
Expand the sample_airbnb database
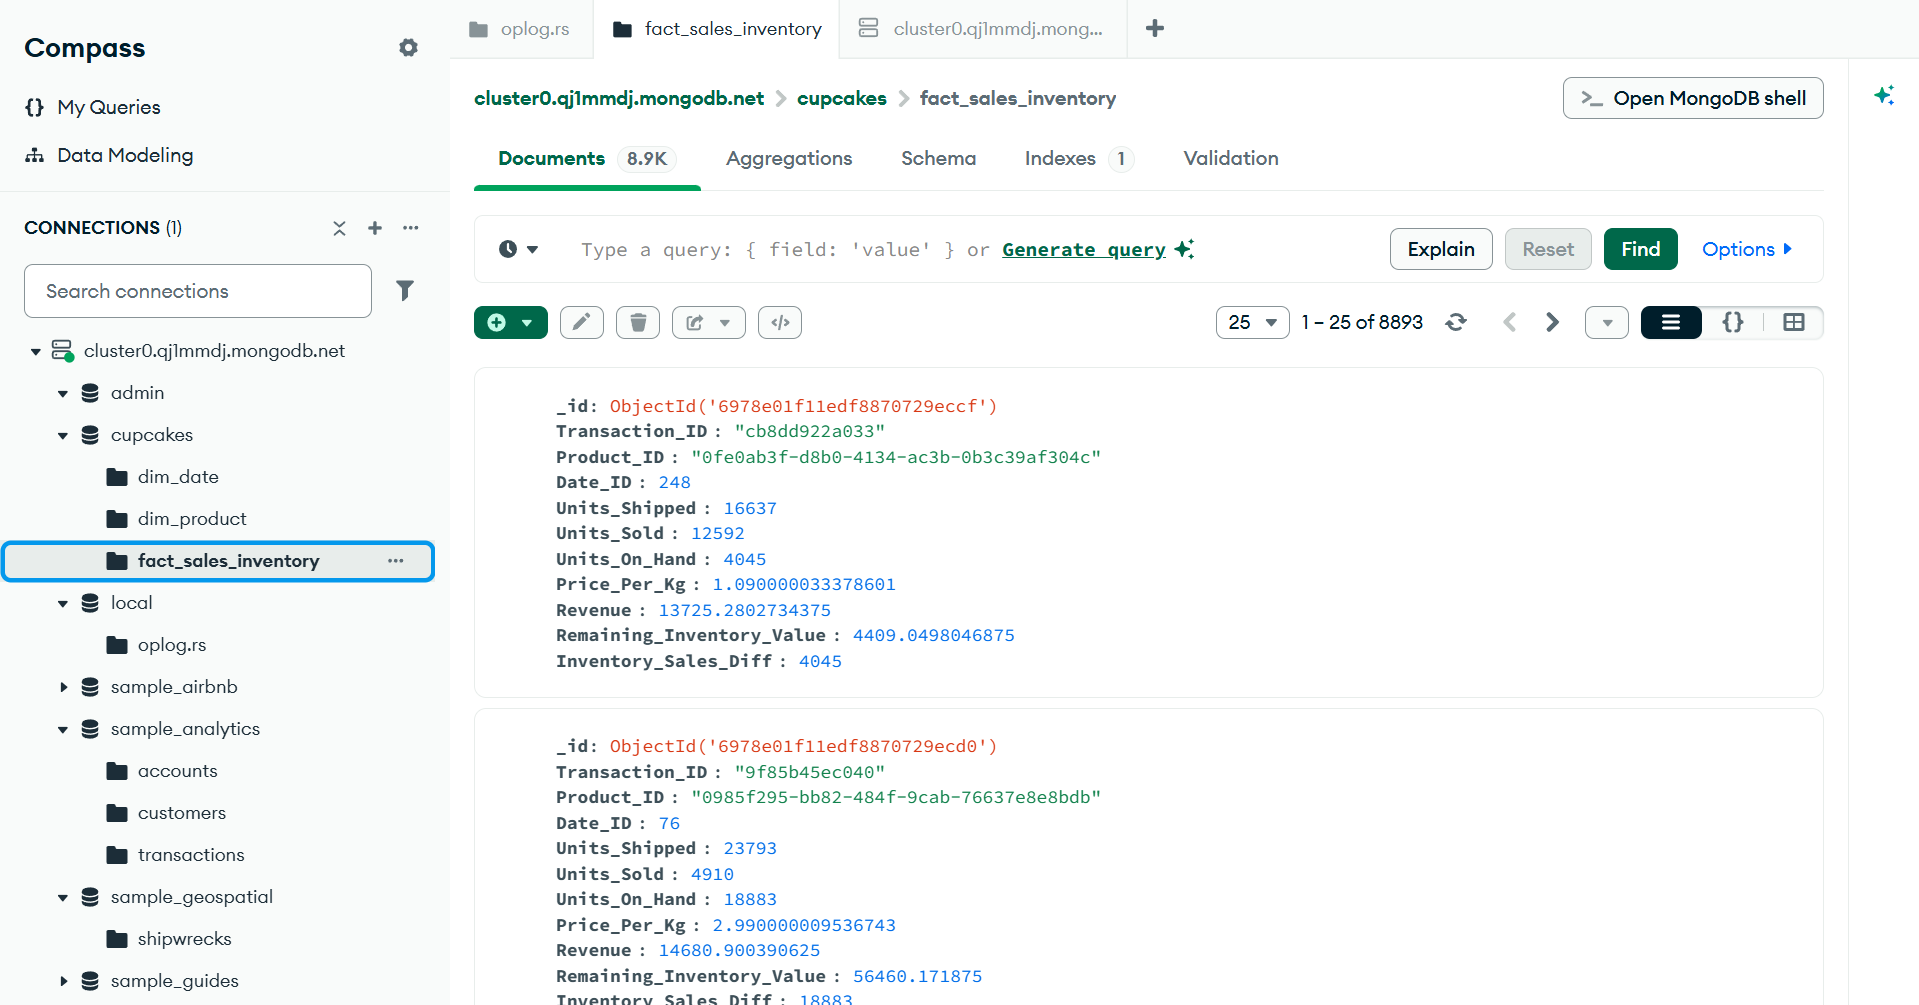click(x=63, y=687)
